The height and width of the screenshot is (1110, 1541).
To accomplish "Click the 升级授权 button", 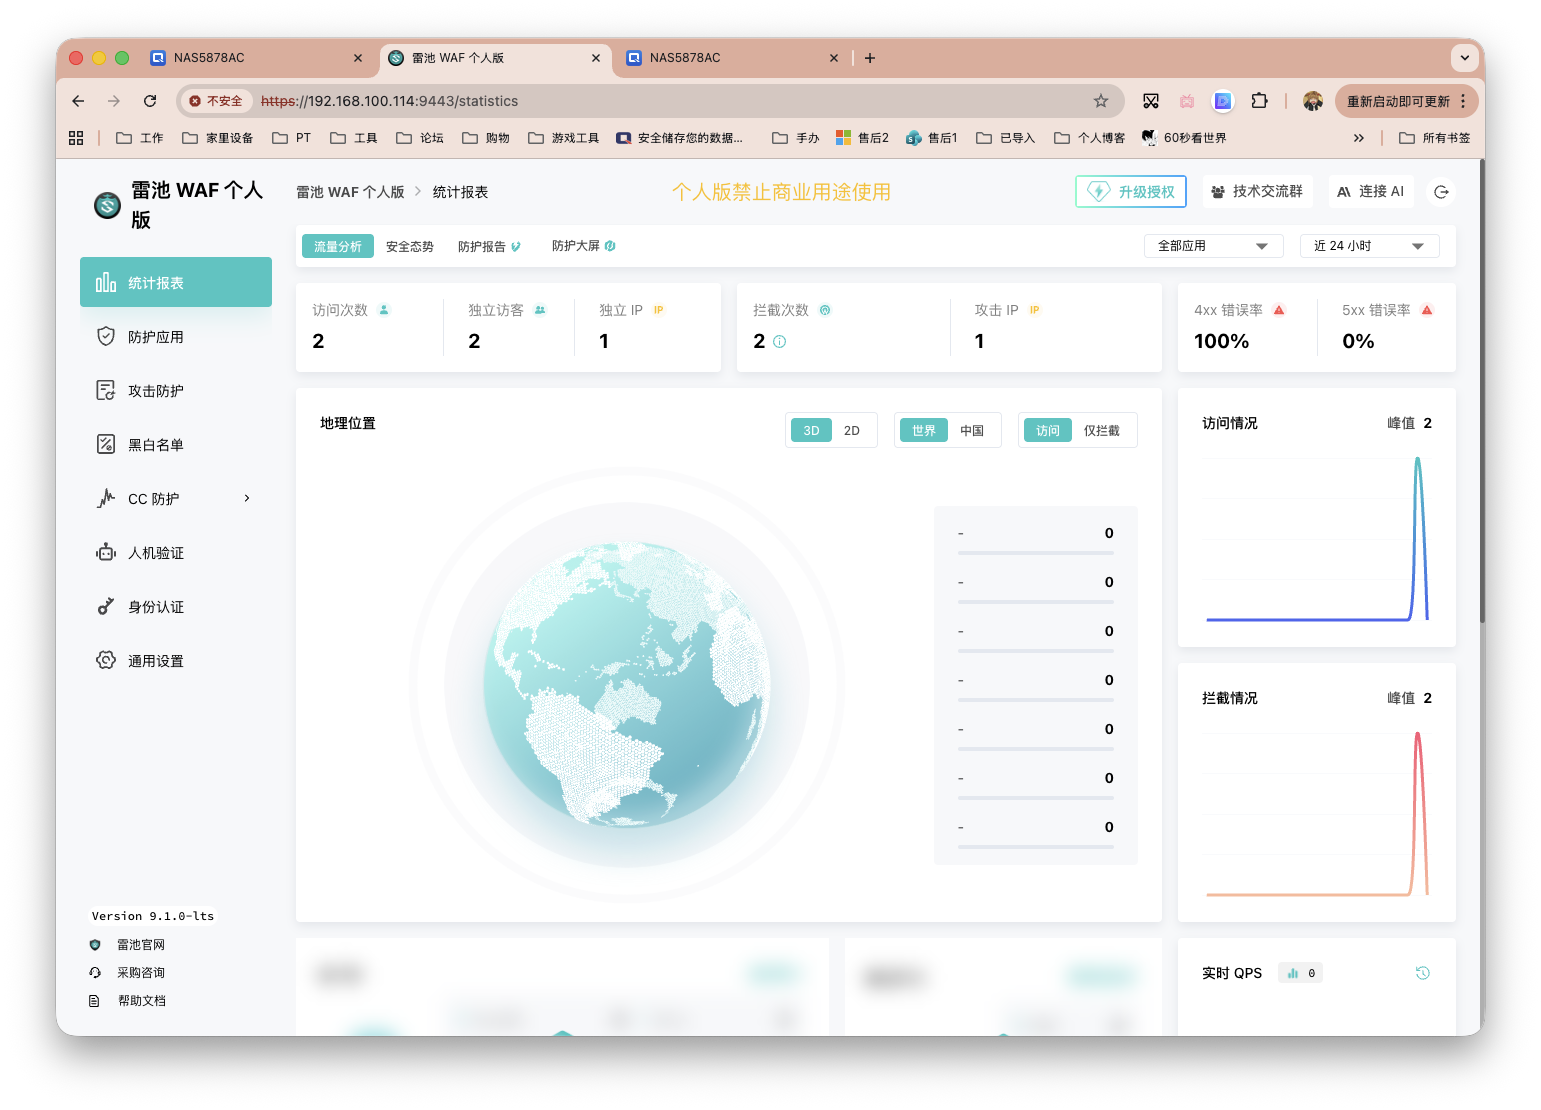I will [x=1130, y=191].
